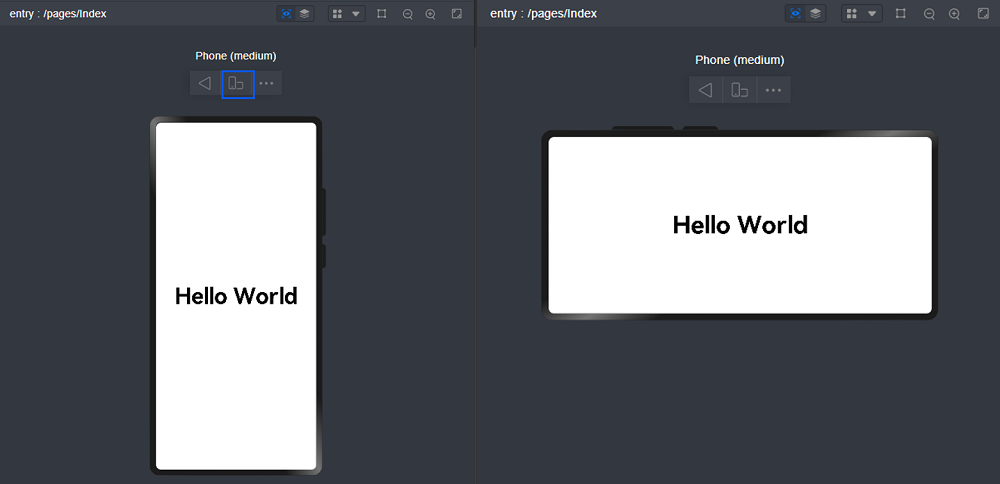Click the frame toggle icon in the landscape previewer toolbar
Viewport: 1000px width, 484px height.
901,14
